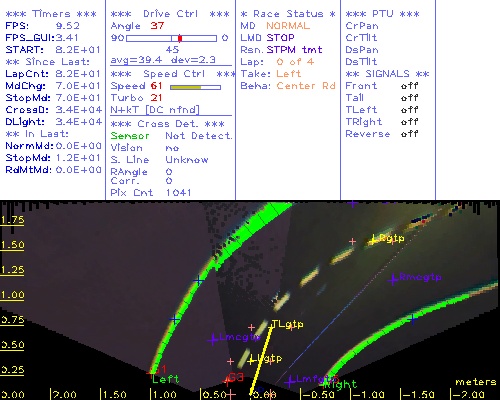This screenshot has width=500, height=400.
Task: Select the Drive Ctrl panel header
Action: tap(170, 14)
